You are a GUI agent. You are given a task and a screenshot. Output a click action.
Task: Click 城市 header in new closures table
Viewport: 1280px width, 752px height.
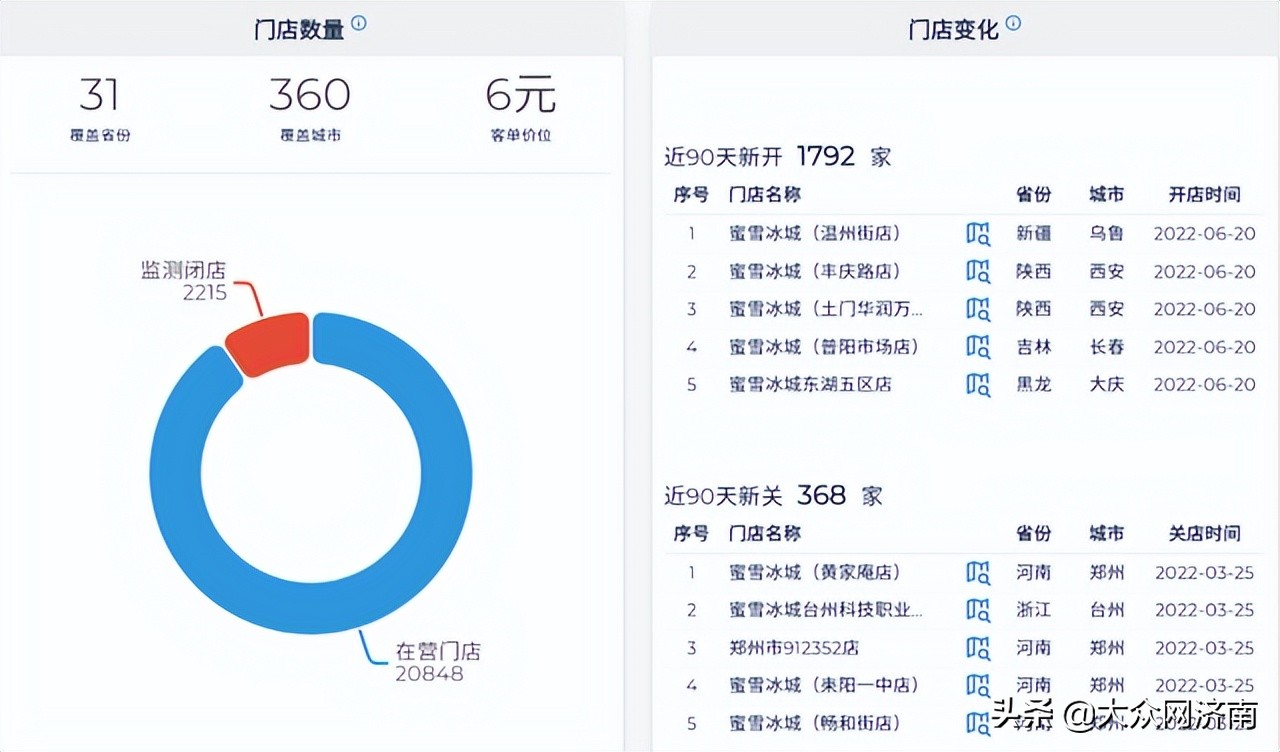(x=1107, y=534)
